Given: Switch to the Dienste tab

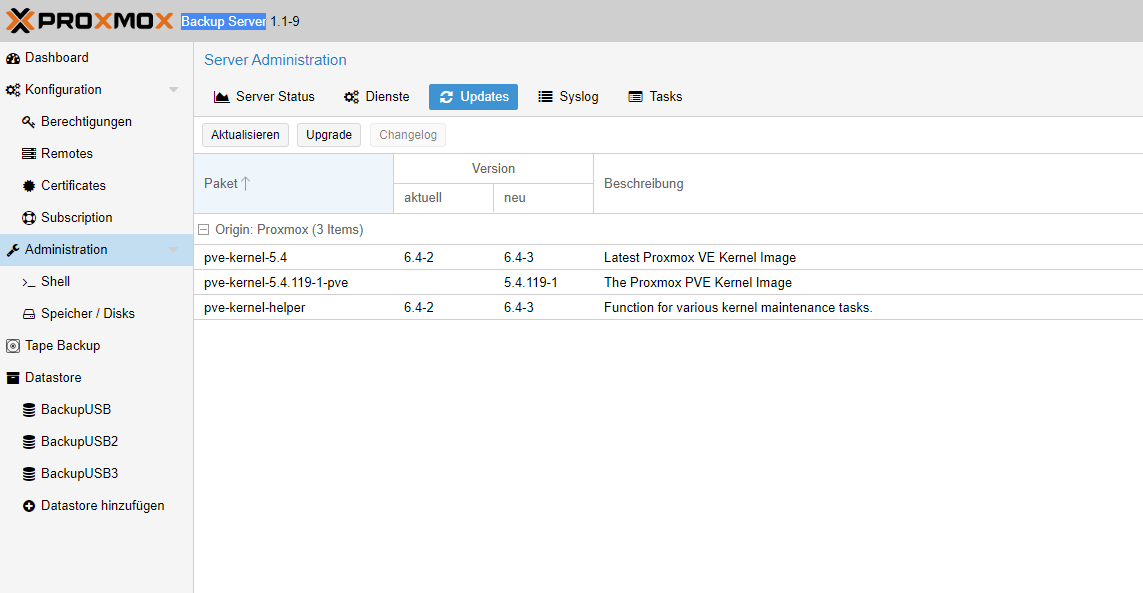Looking at the screenshot, I should [x=376, y=97].
